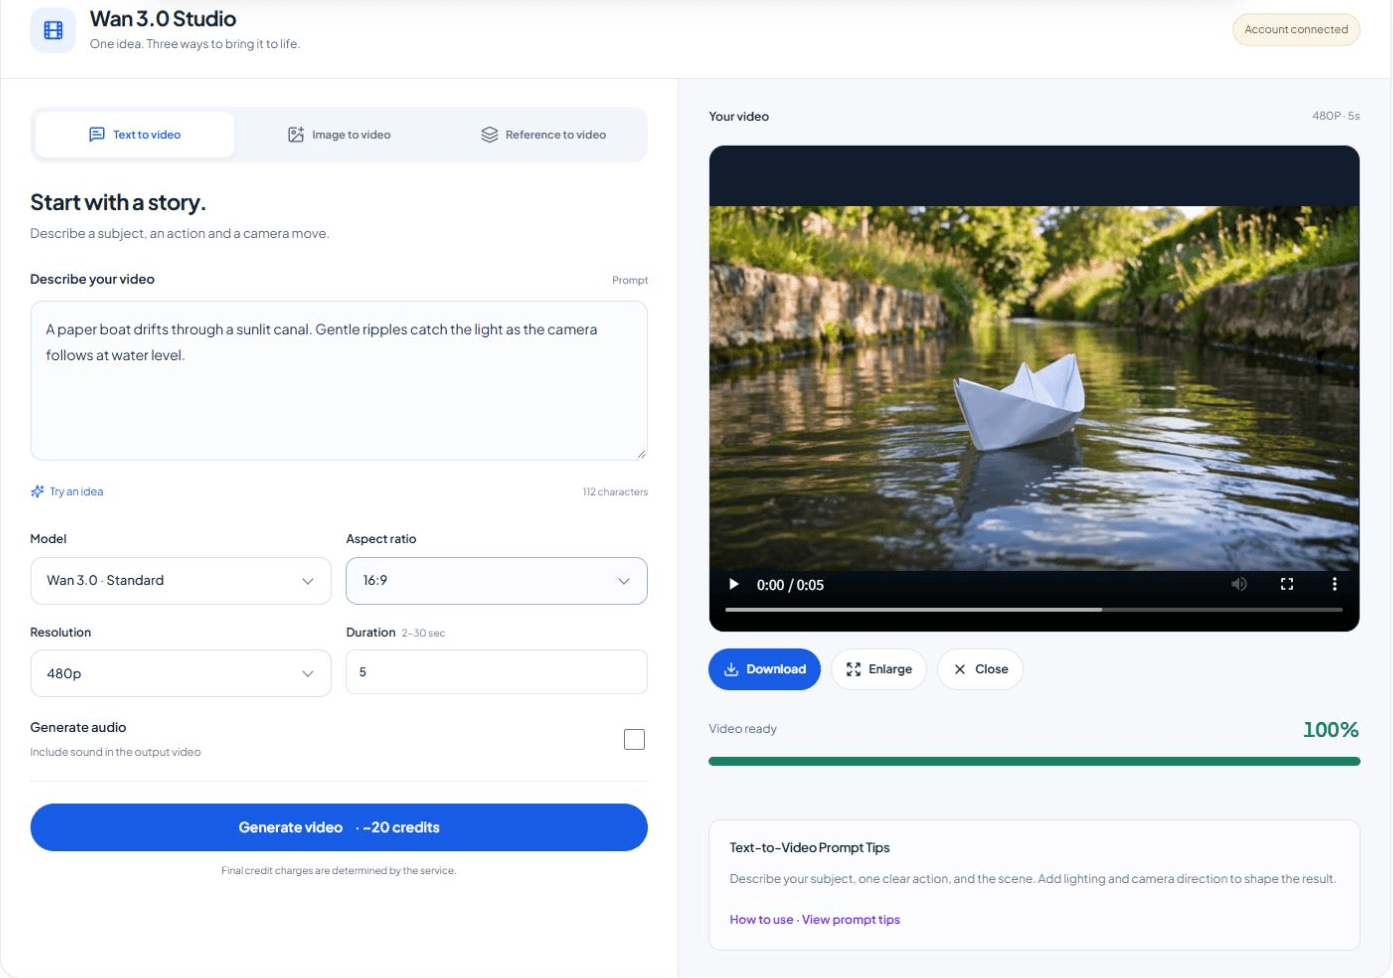Screen dimensions: 1393x978
Task: Click the 0:00 / 0:05 time display
Action: [x=790, y=585]
